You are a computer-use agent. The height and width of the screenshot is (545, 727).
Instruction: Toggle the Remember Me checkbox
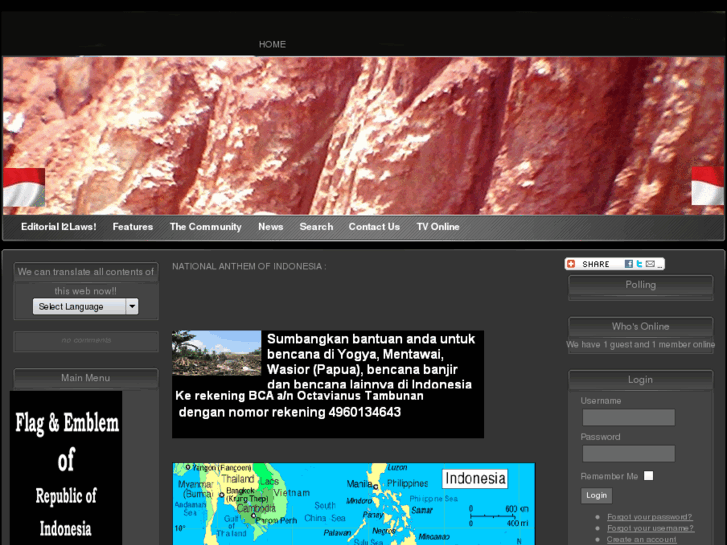[648, 476]
